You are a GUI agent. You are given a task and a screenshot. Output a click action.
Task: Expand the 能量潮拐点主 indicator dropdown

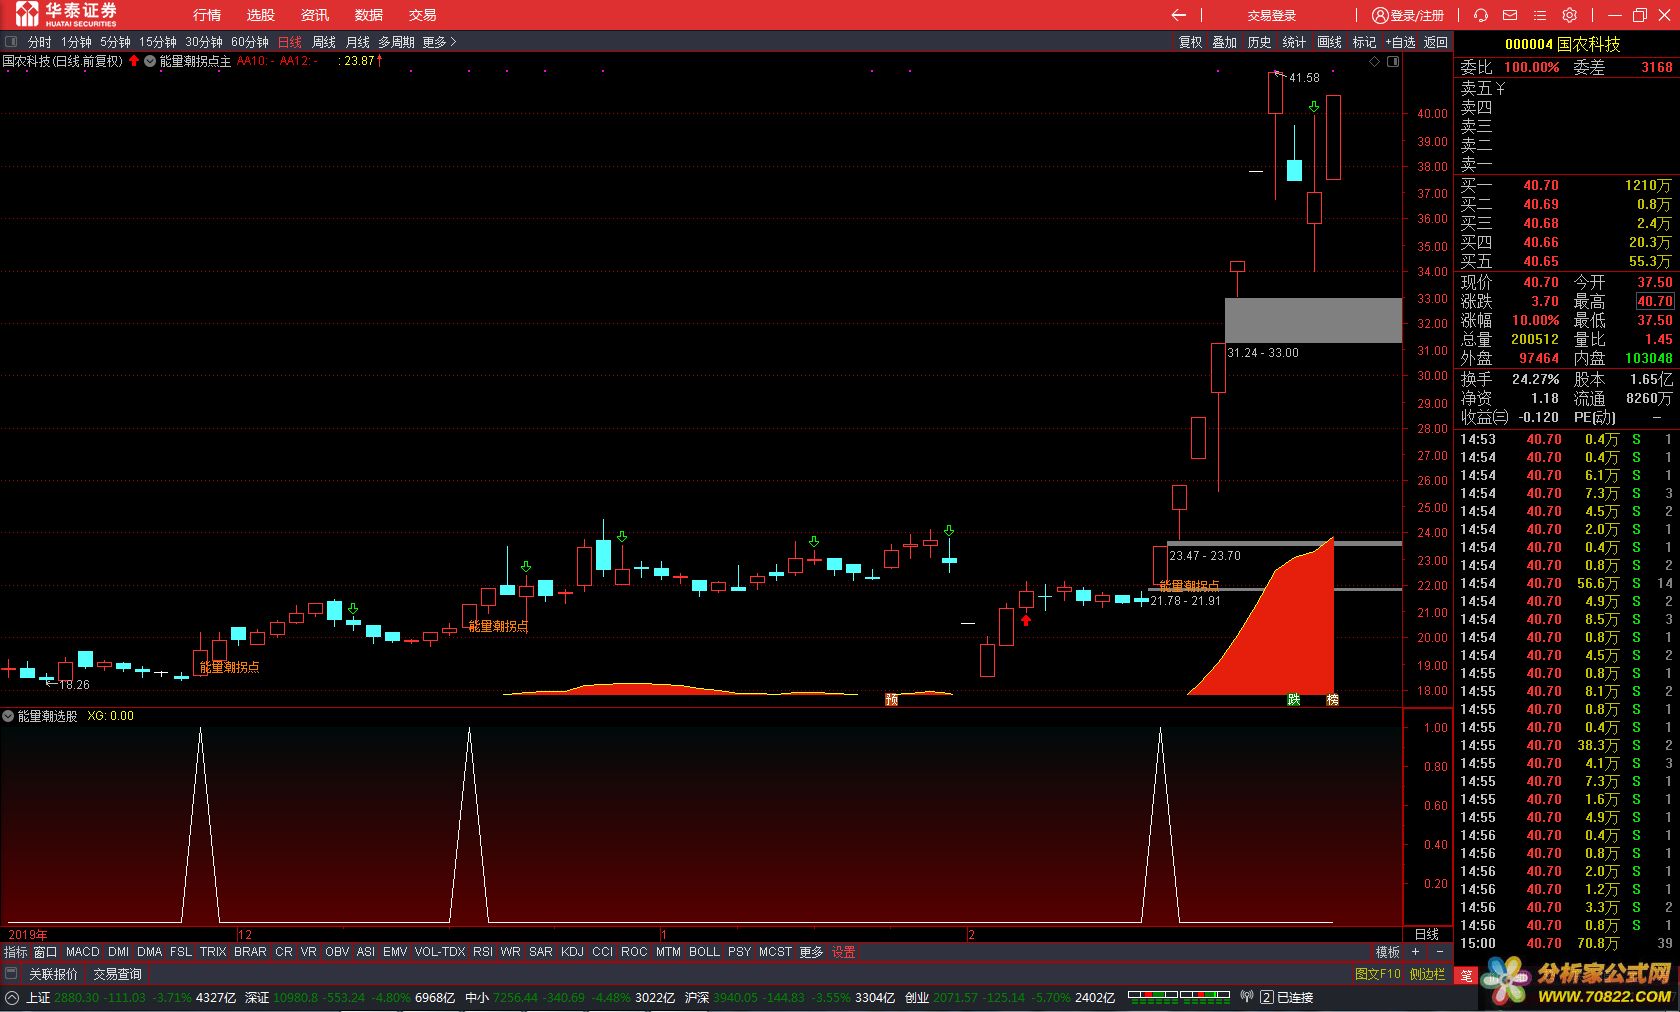(x=150, y=61)
